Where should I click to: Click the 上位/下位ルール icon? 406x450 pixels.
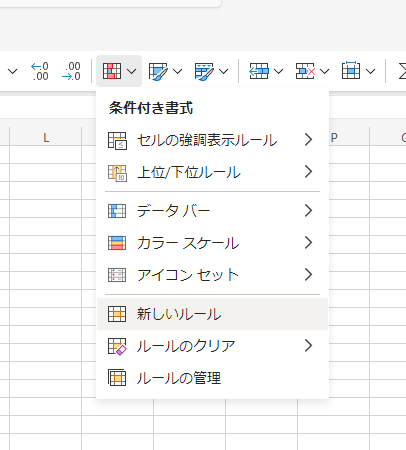click(117, 173)
